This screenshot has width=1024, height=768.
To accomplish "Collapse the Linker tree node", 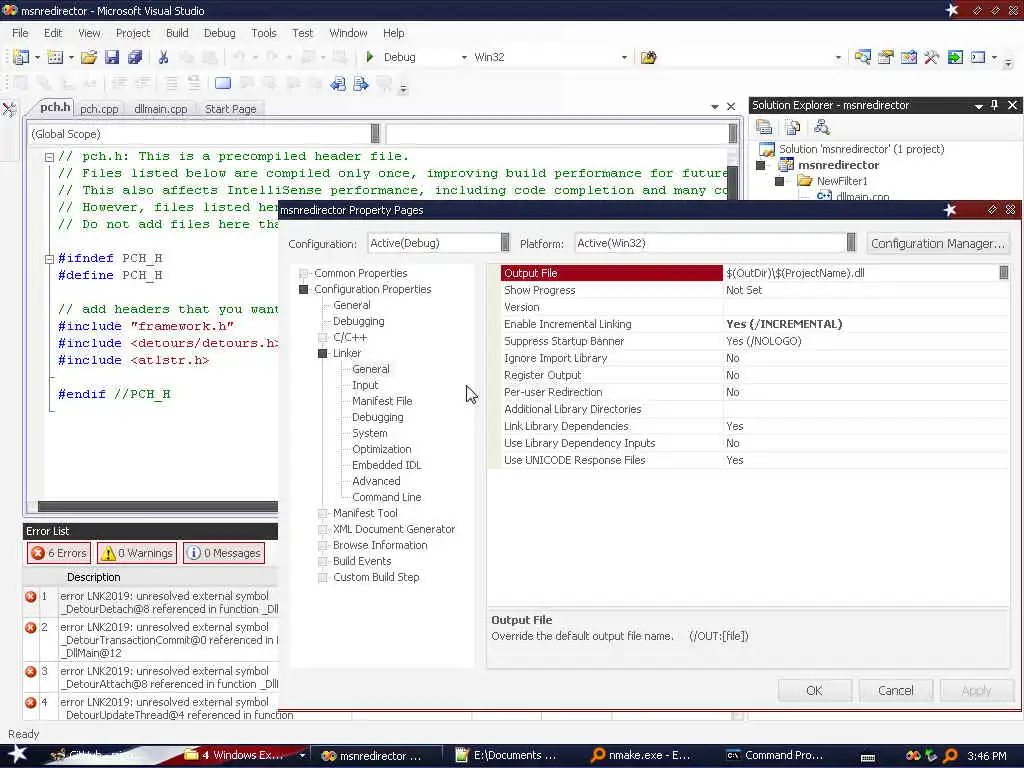I will [323, 353].
